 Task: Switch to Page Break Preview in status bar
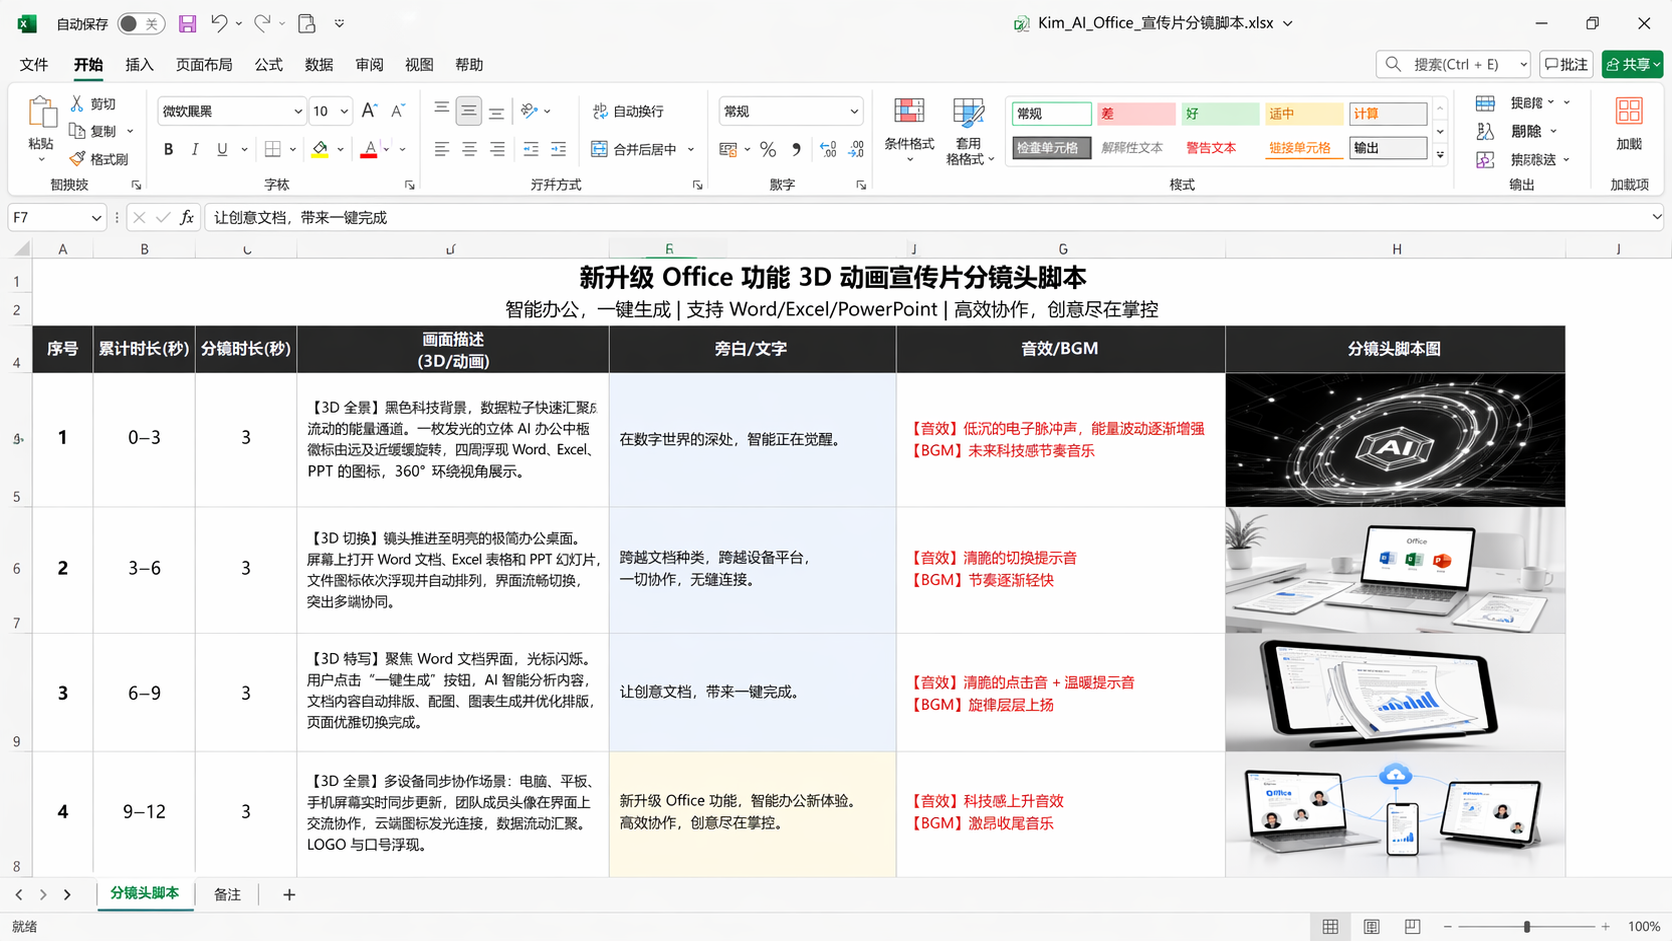(1412, 927)
